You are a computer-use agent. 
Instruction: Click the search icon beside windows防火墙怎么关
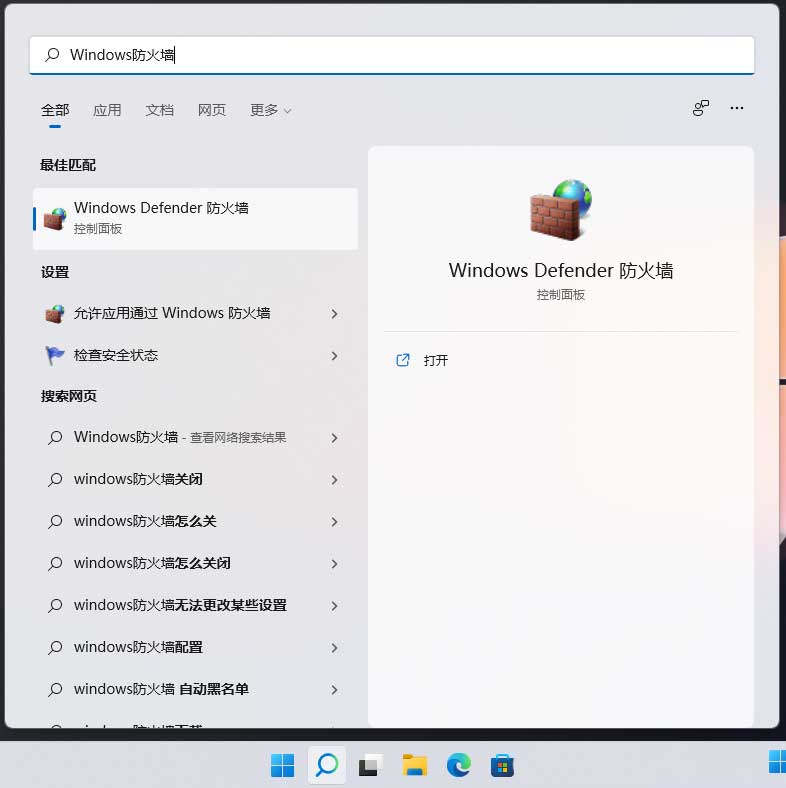coord(55,522)
